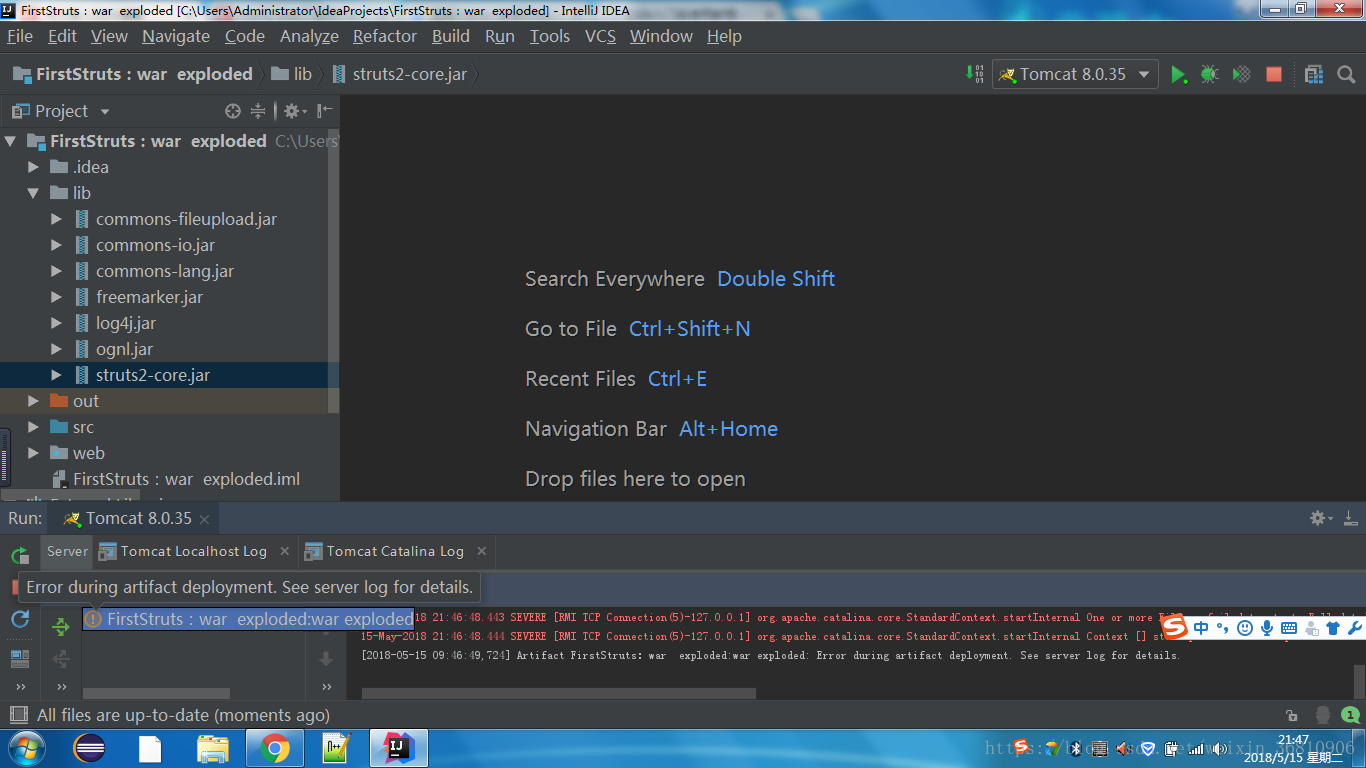Open Eclipse from the taskbar
The image size is (1366, 768).
tap(89, 748)
